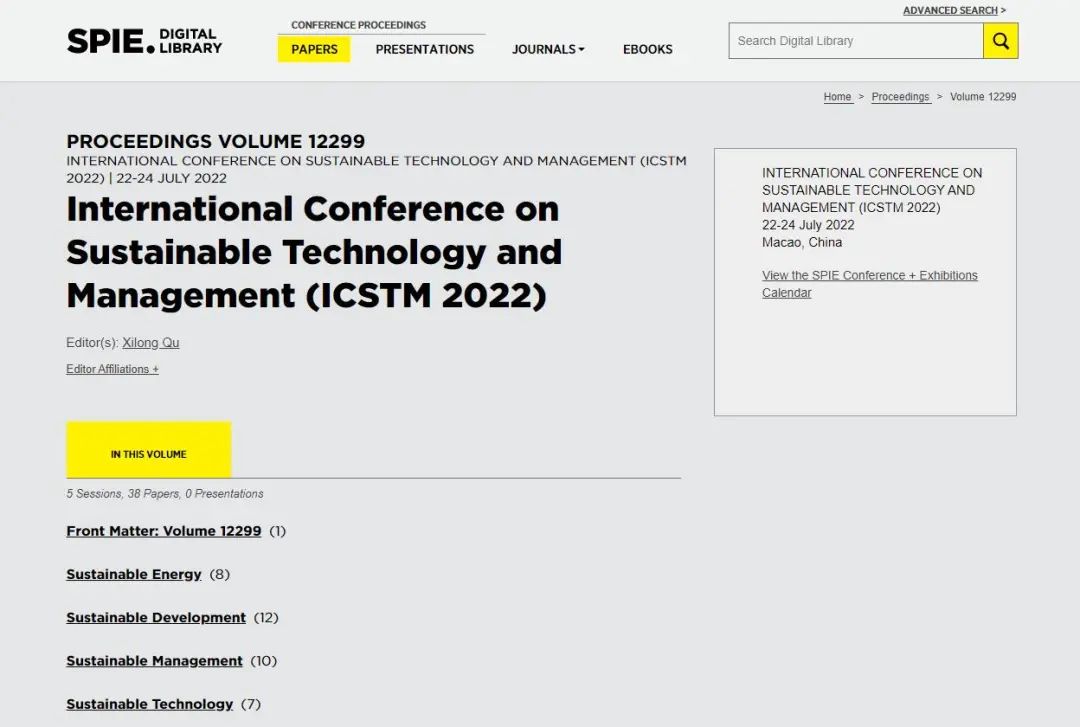Expand Editor Affiliations section

tap(112, 369)
